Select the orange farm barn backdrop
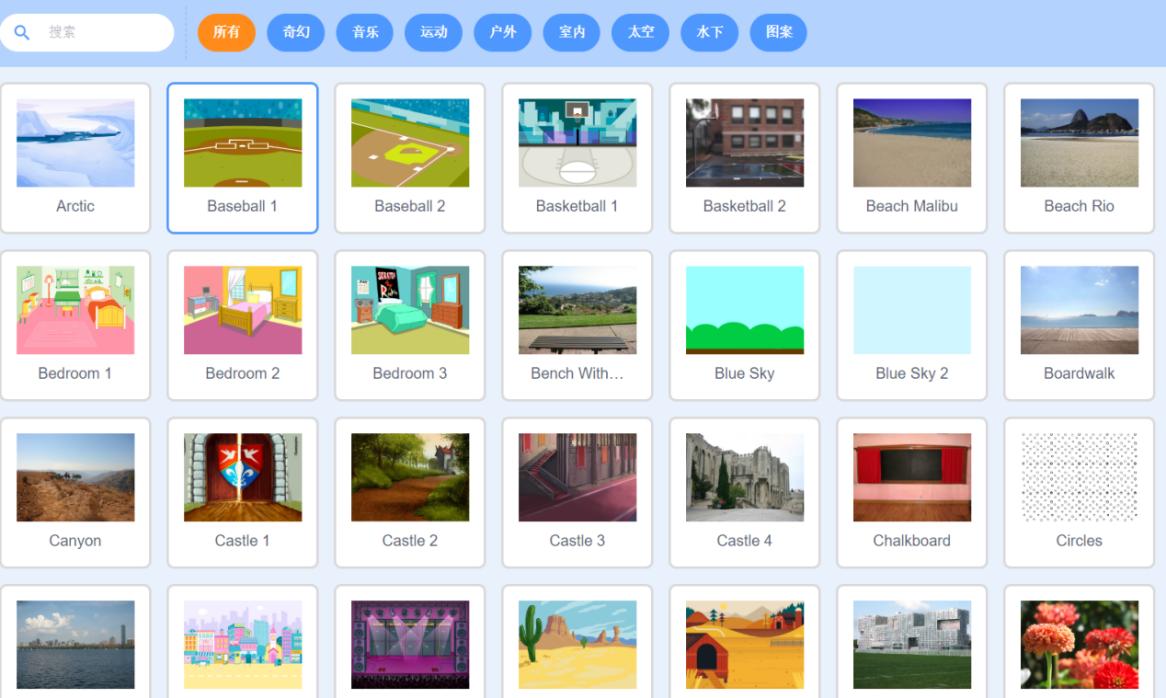This screenshot has height=698, width=1166. (744, 642)
